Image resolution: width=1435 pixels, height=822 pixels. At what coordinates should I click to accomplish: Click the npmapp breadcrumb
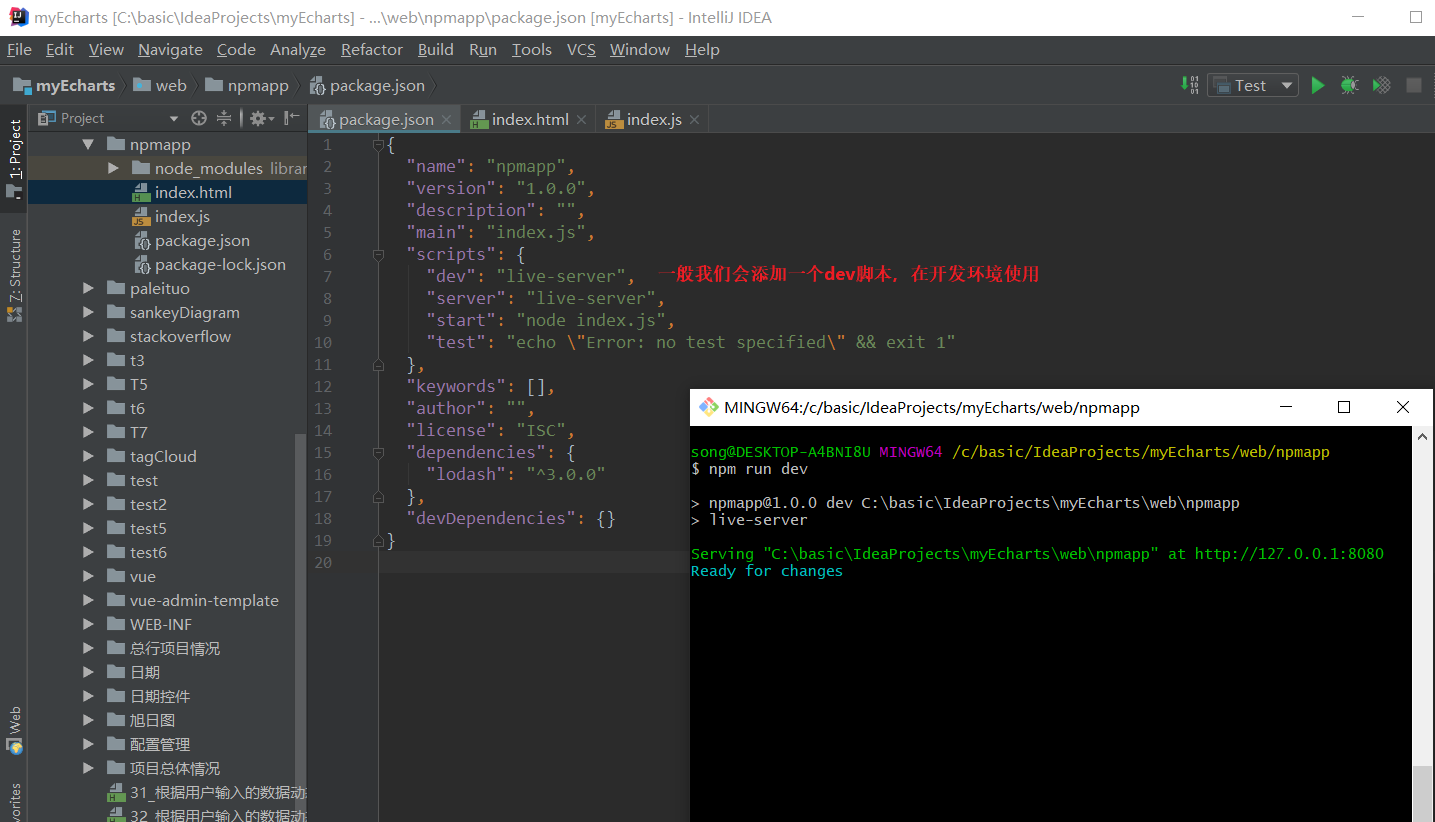click(x=247, y=86)
